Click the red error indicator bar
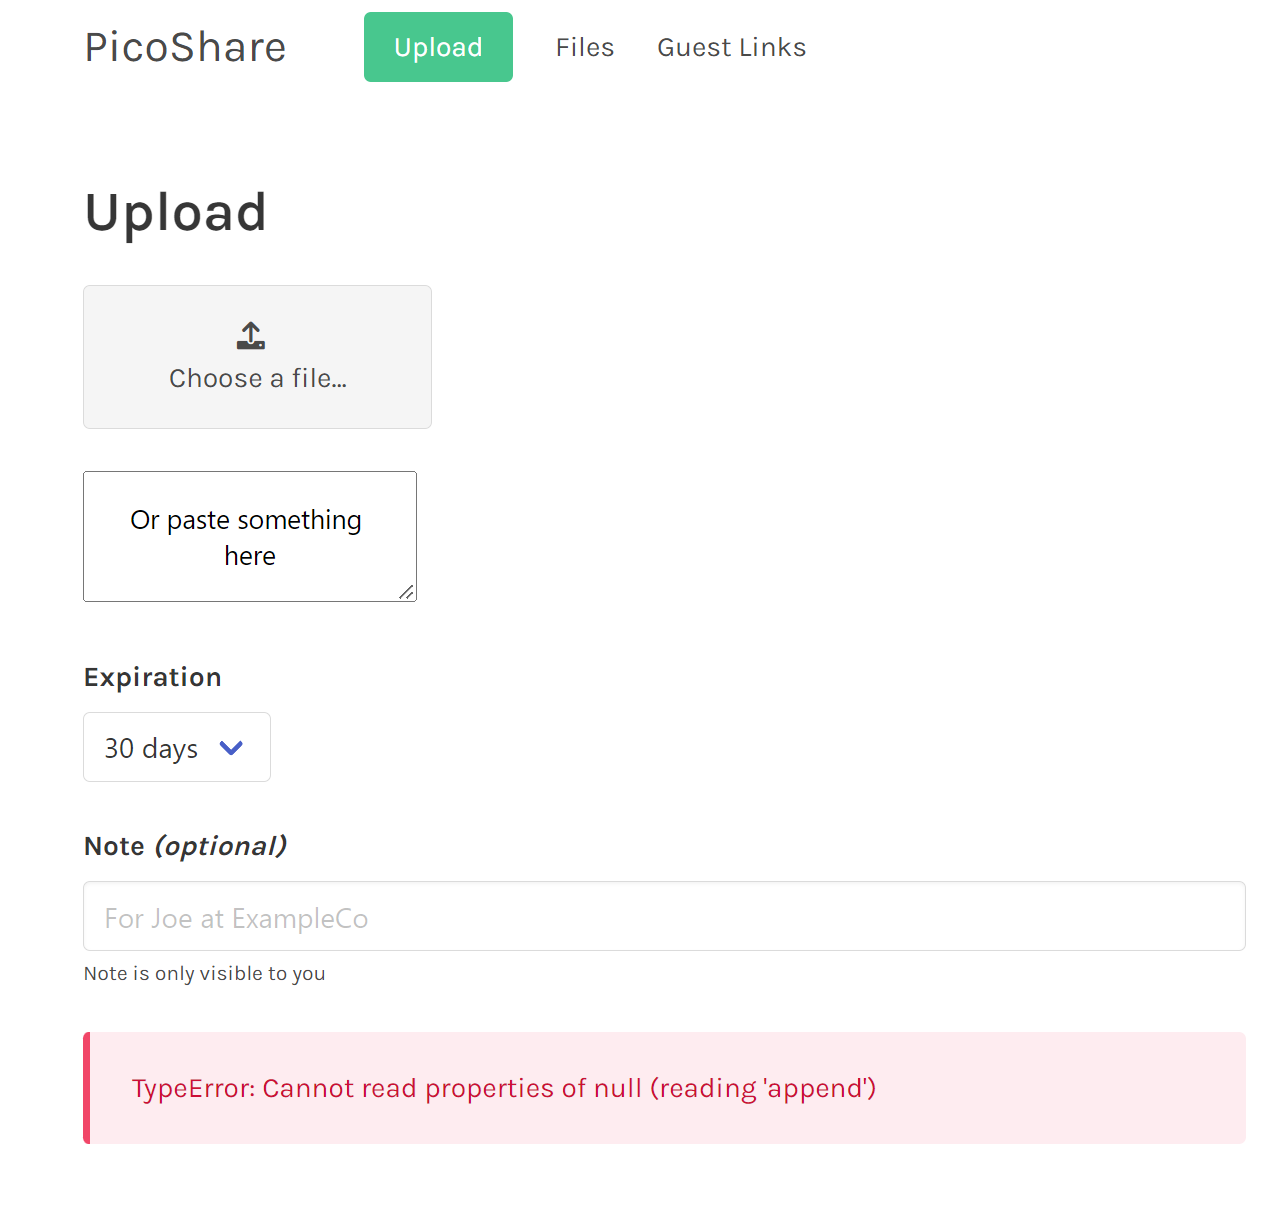 click(87, 1088)
